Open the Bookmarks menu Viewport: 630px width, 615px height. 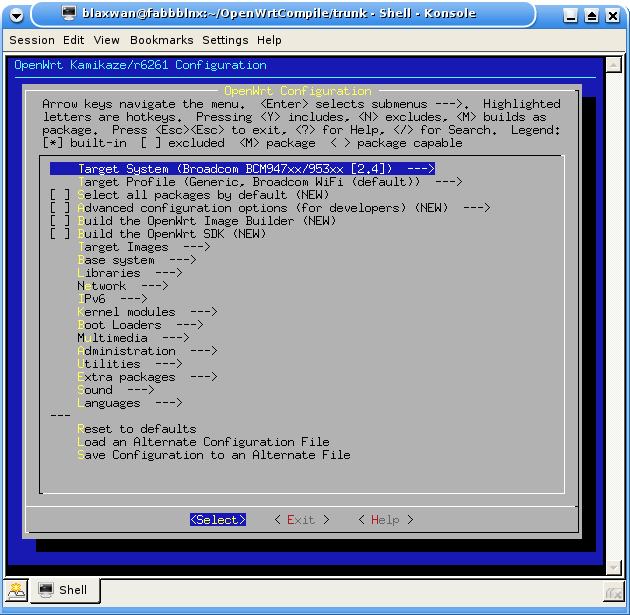(x=162, y=40)
